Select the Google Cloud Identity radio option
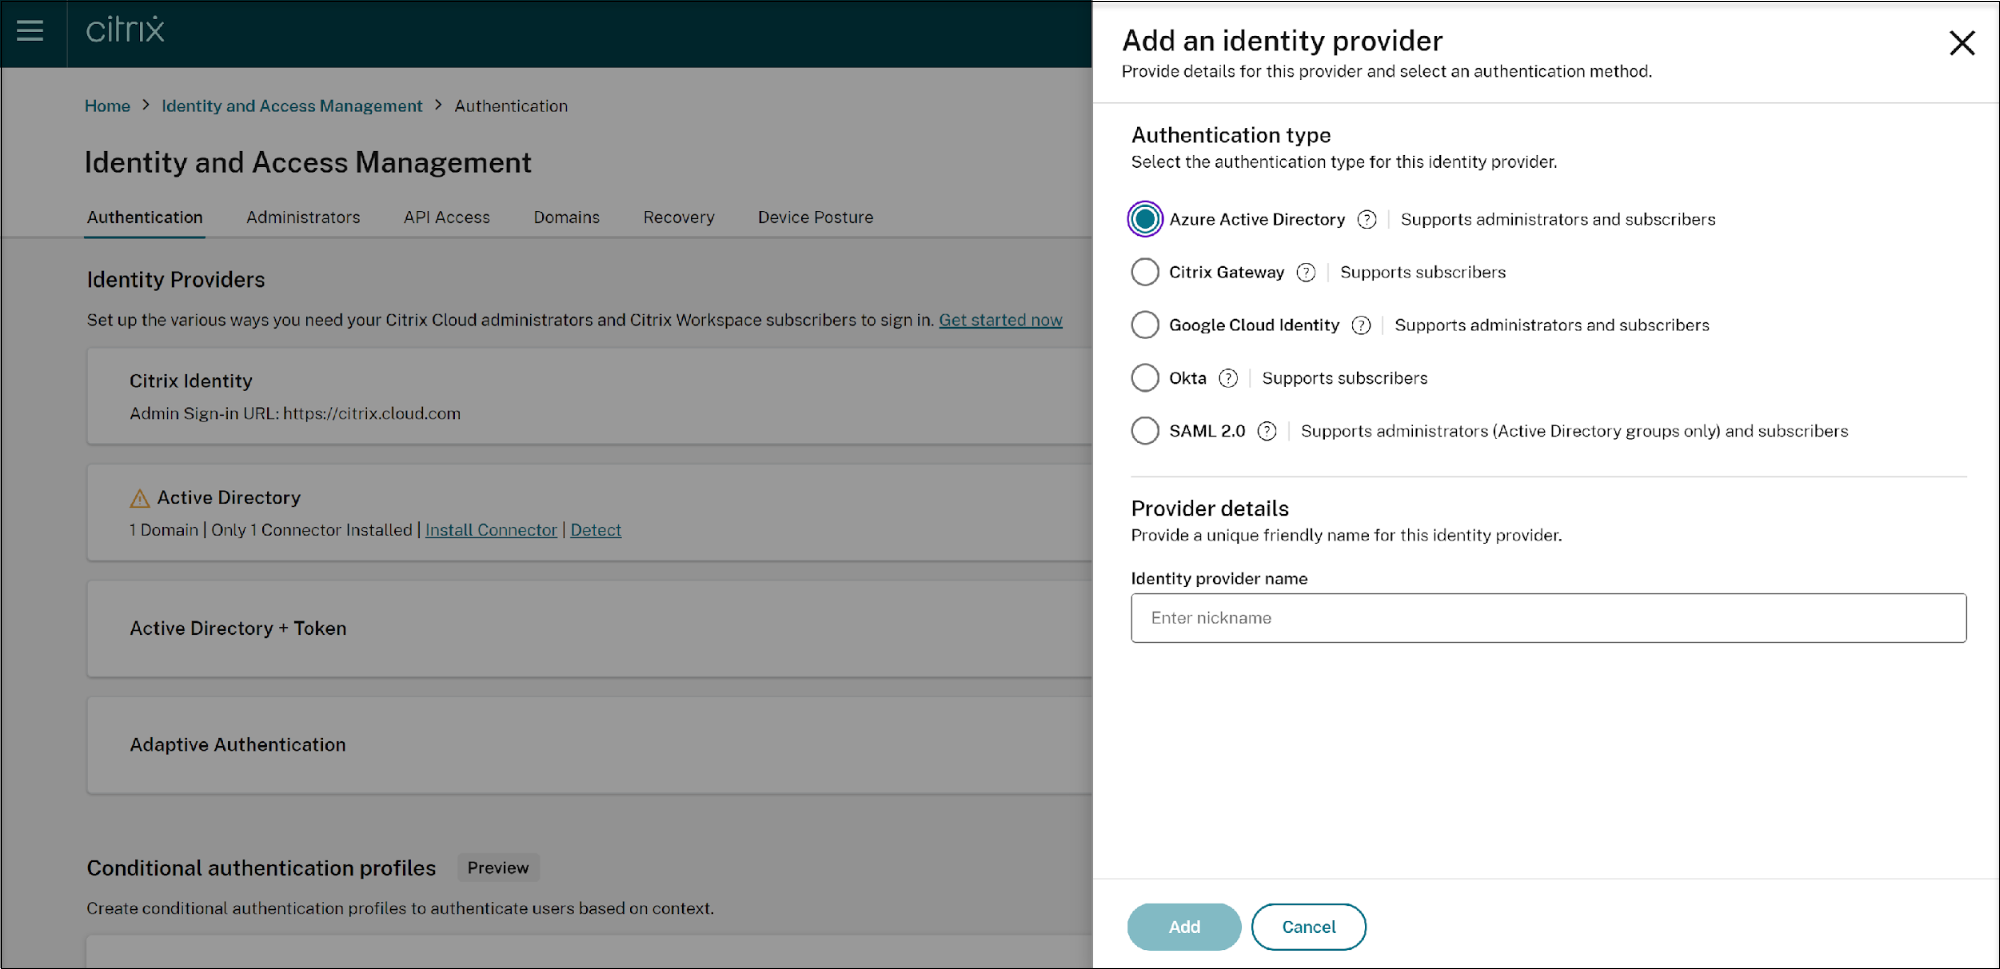 (1145, 326)
